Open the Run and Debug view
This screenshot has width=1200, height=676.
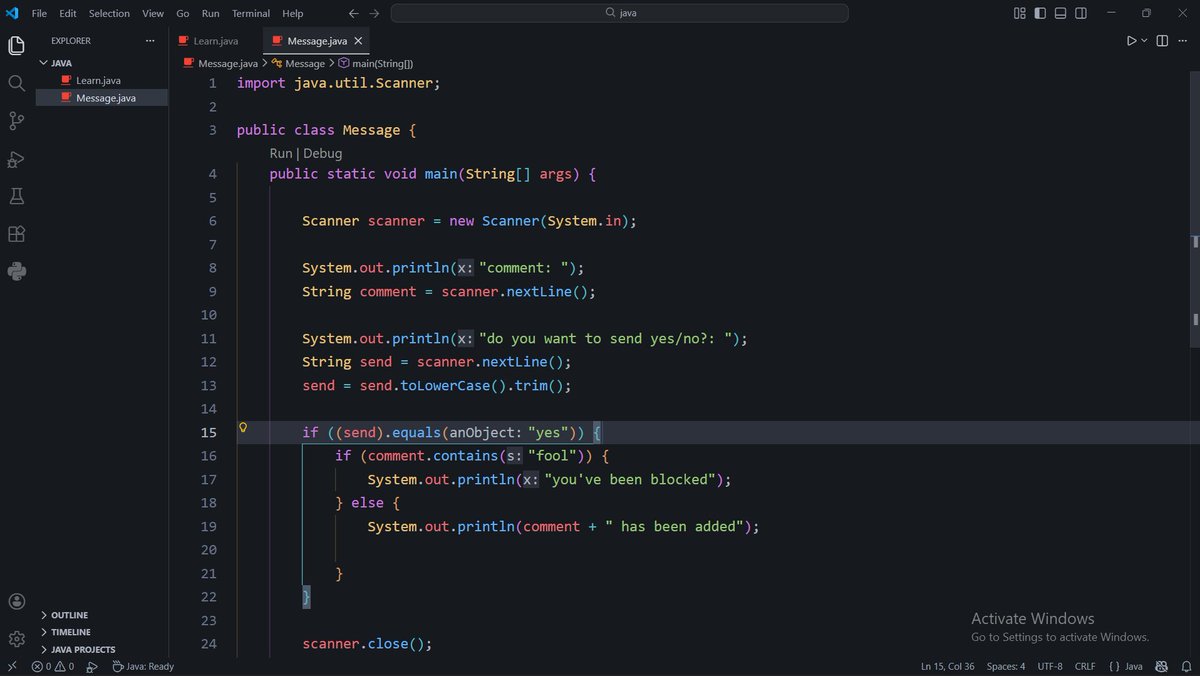17,159
